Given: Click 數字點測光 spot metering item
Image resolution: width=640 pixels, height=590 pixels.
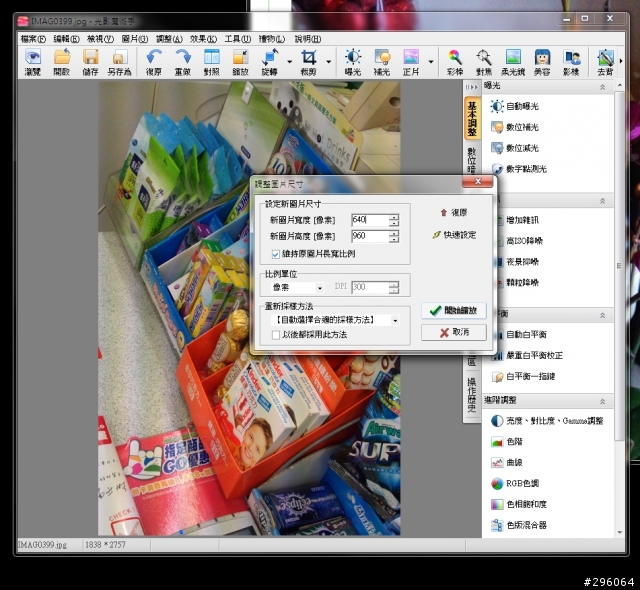Looking at the screenshot, I should pyautogui.click(x=519, y=169).
